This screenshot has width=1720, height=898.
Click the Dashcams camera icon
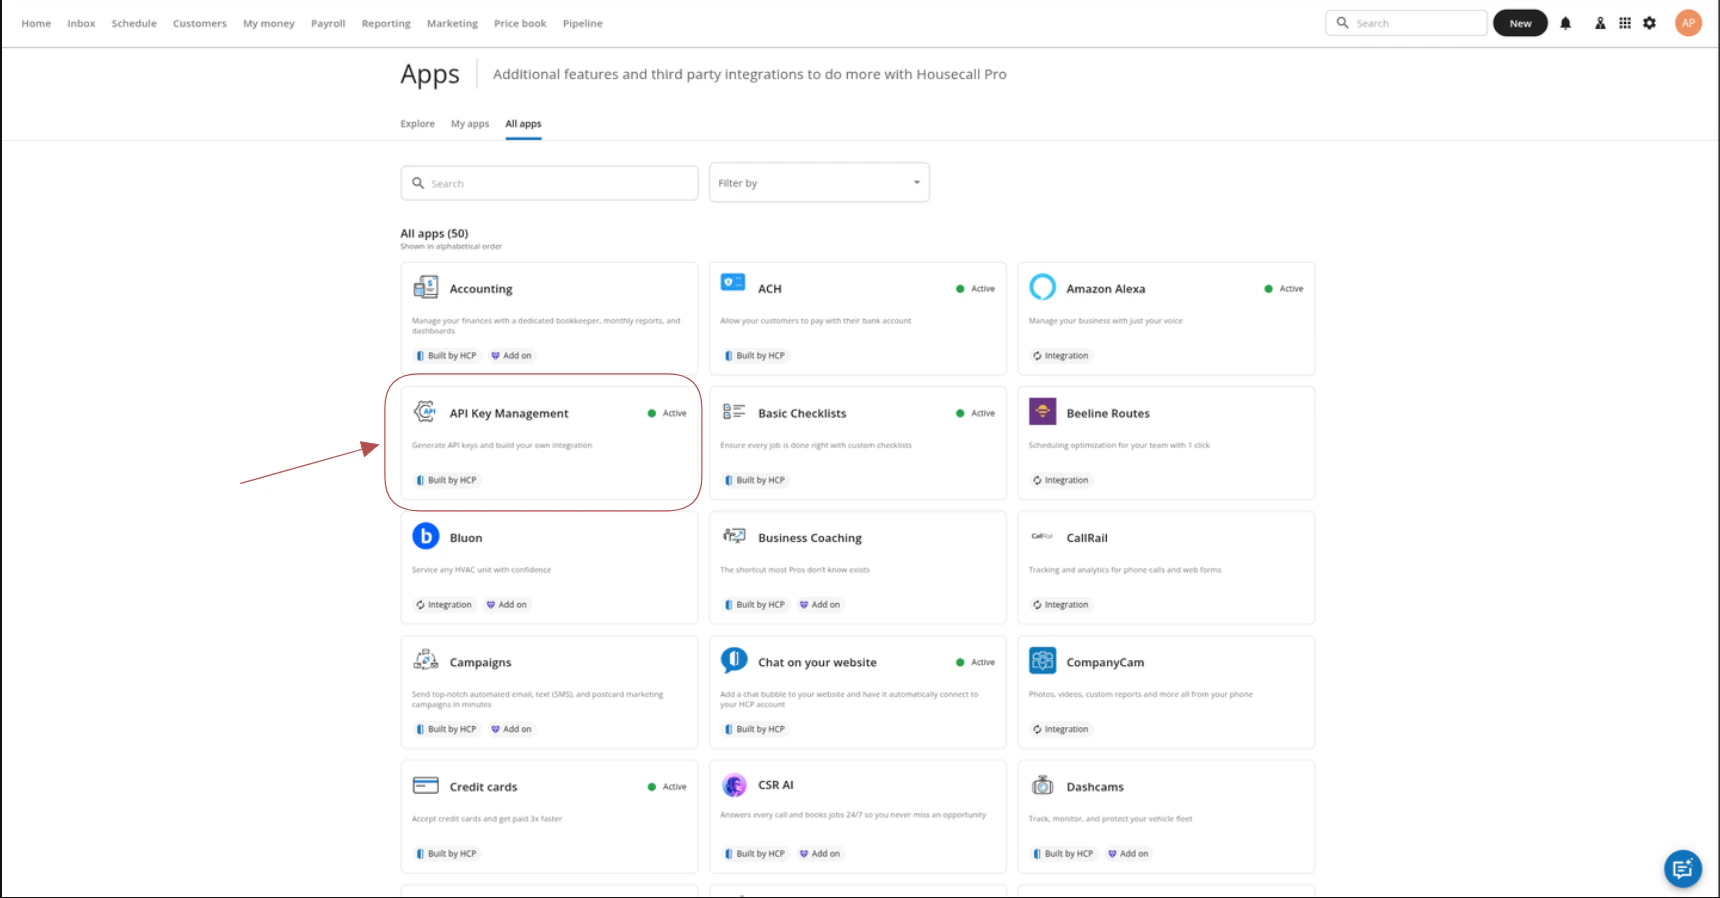tap(1043, 785)
